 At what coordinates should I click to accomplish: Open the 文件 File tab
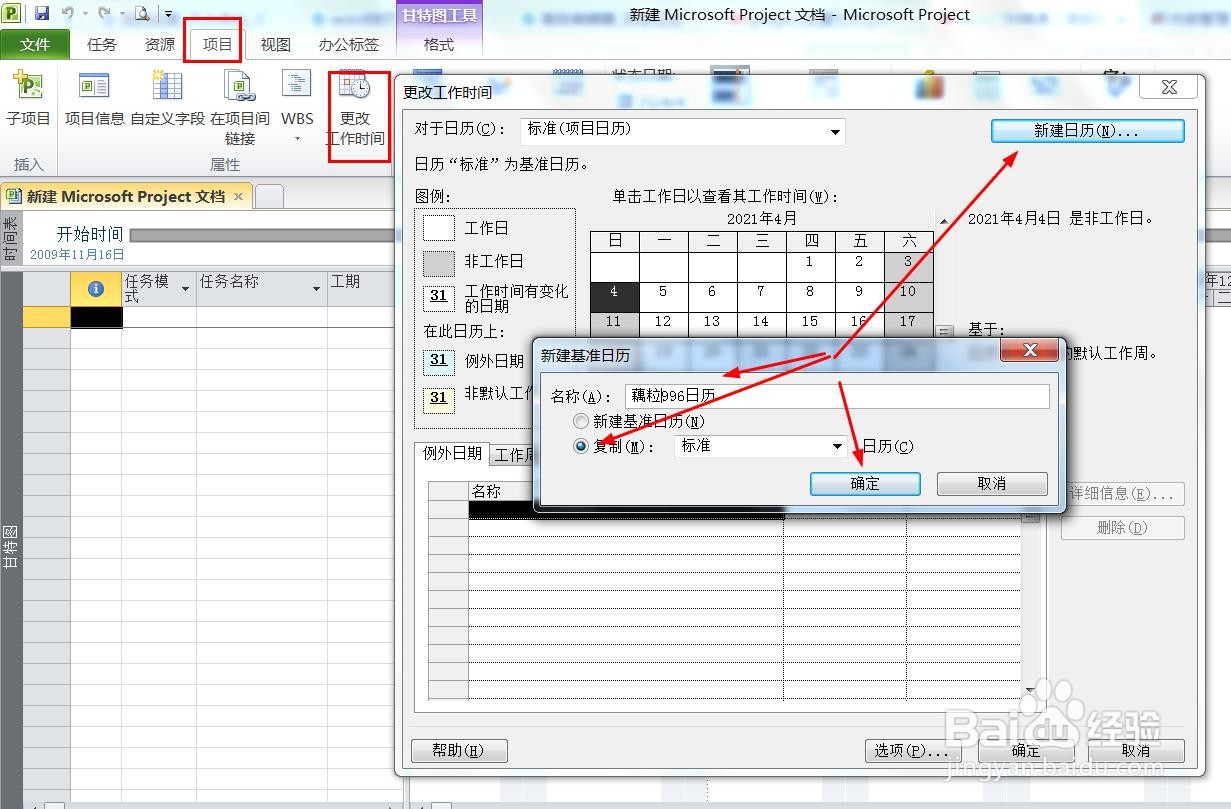click(35, 44)
